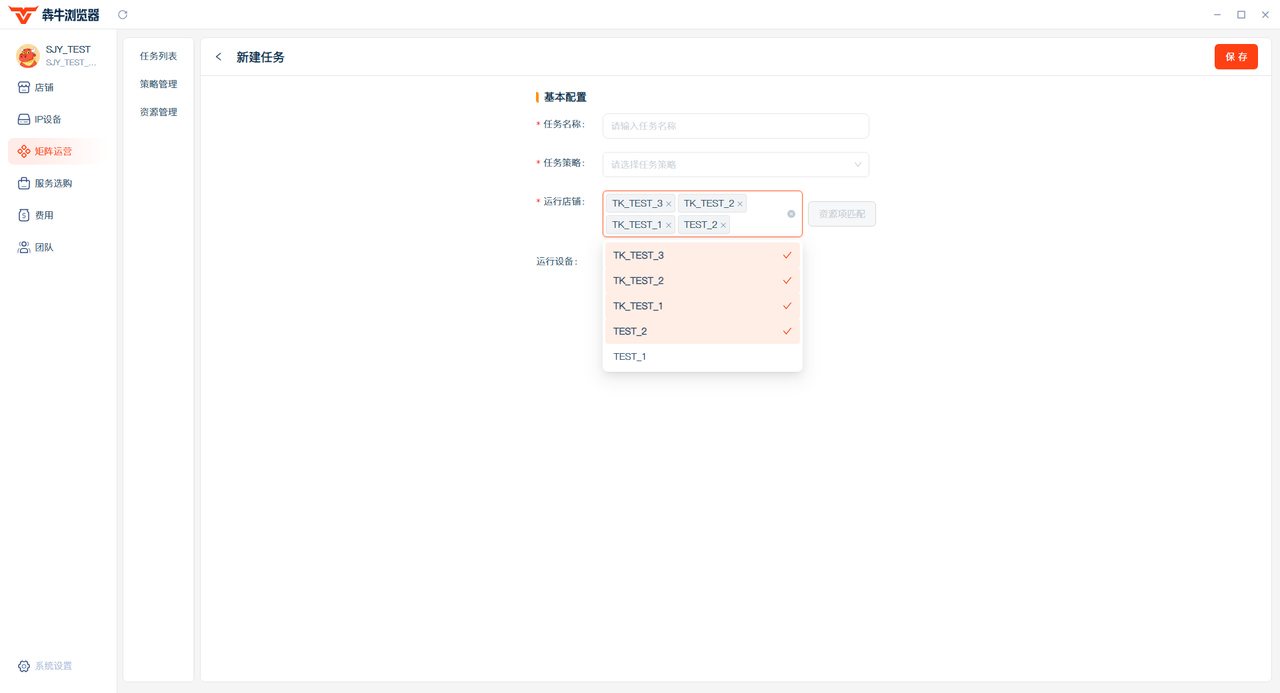Switch to the 任务列表 tab
The width and height of the screenshot is (1280, 693).
[158, 56]
